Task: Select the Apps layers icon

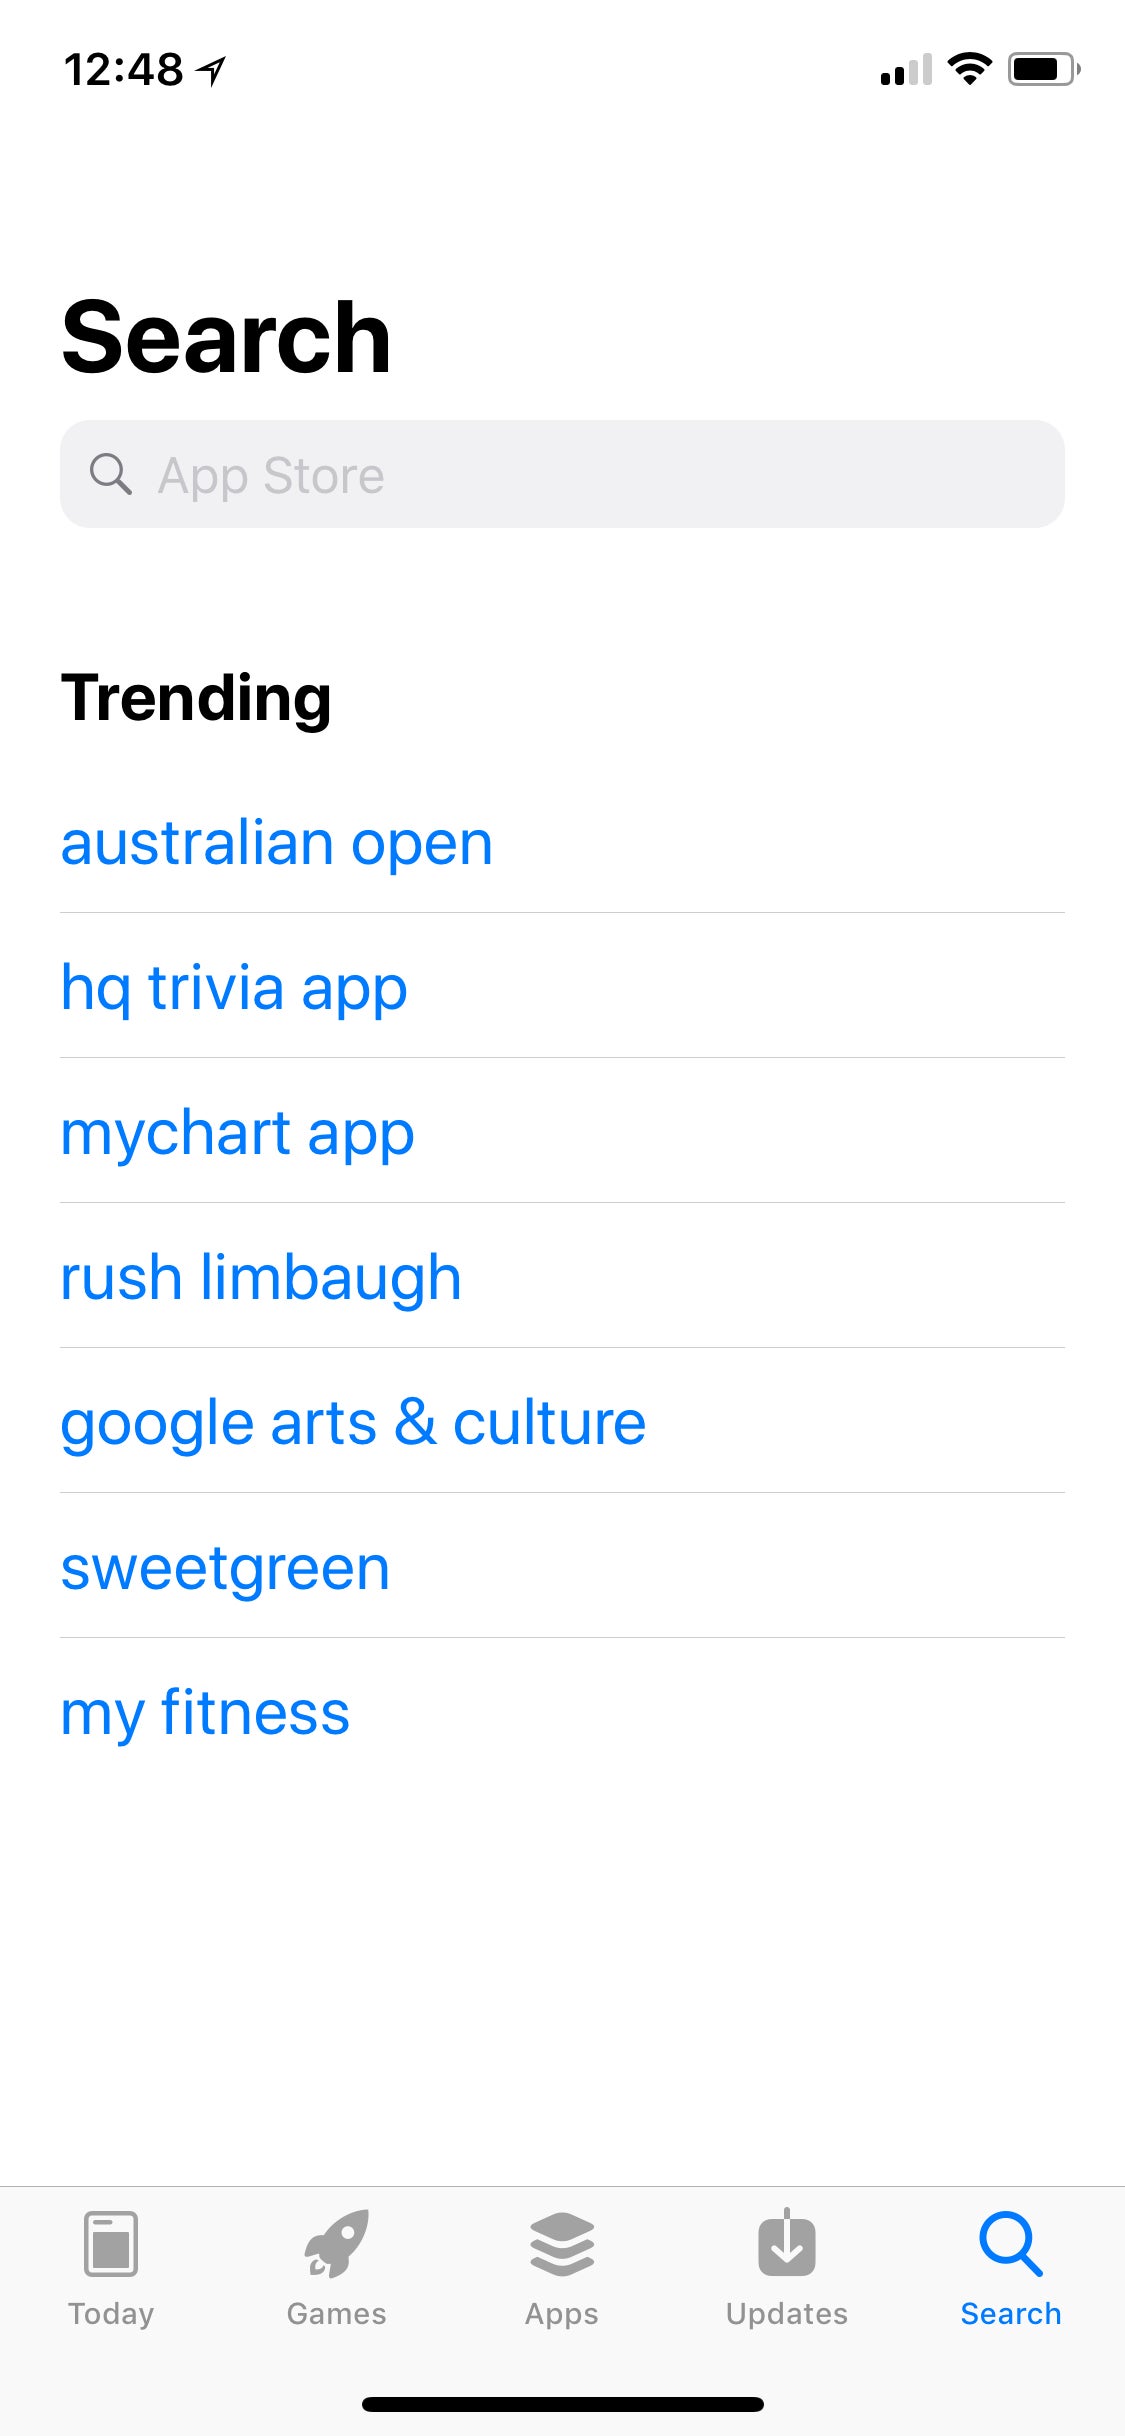Action: (561, 2244)
